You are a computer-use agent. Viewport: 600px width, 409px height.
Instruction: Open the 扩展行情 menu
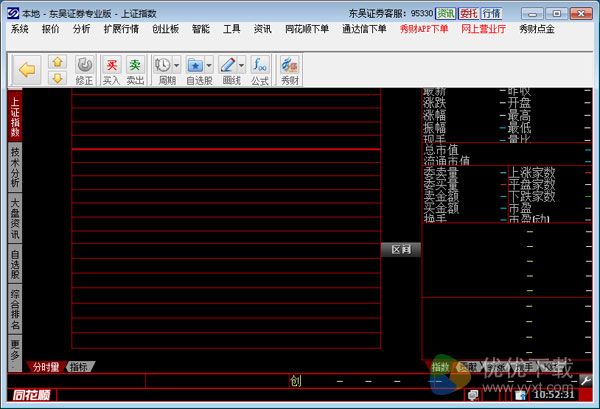point(121,29)
